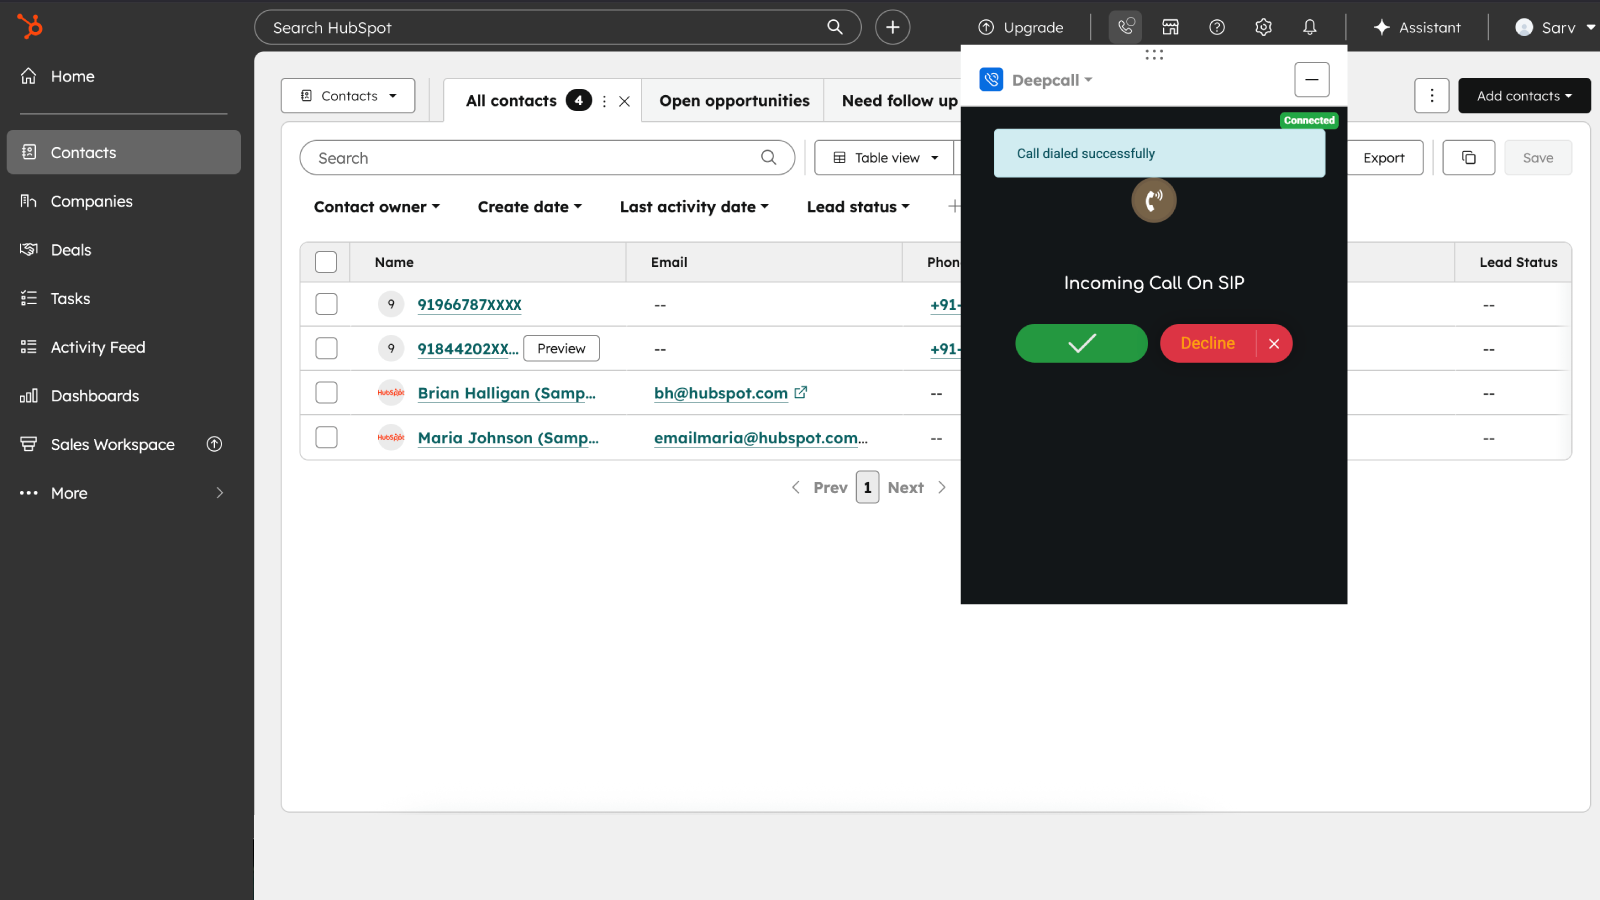Open the Lead status filter
The image size is (1600, 900).
tap(858, 207)
